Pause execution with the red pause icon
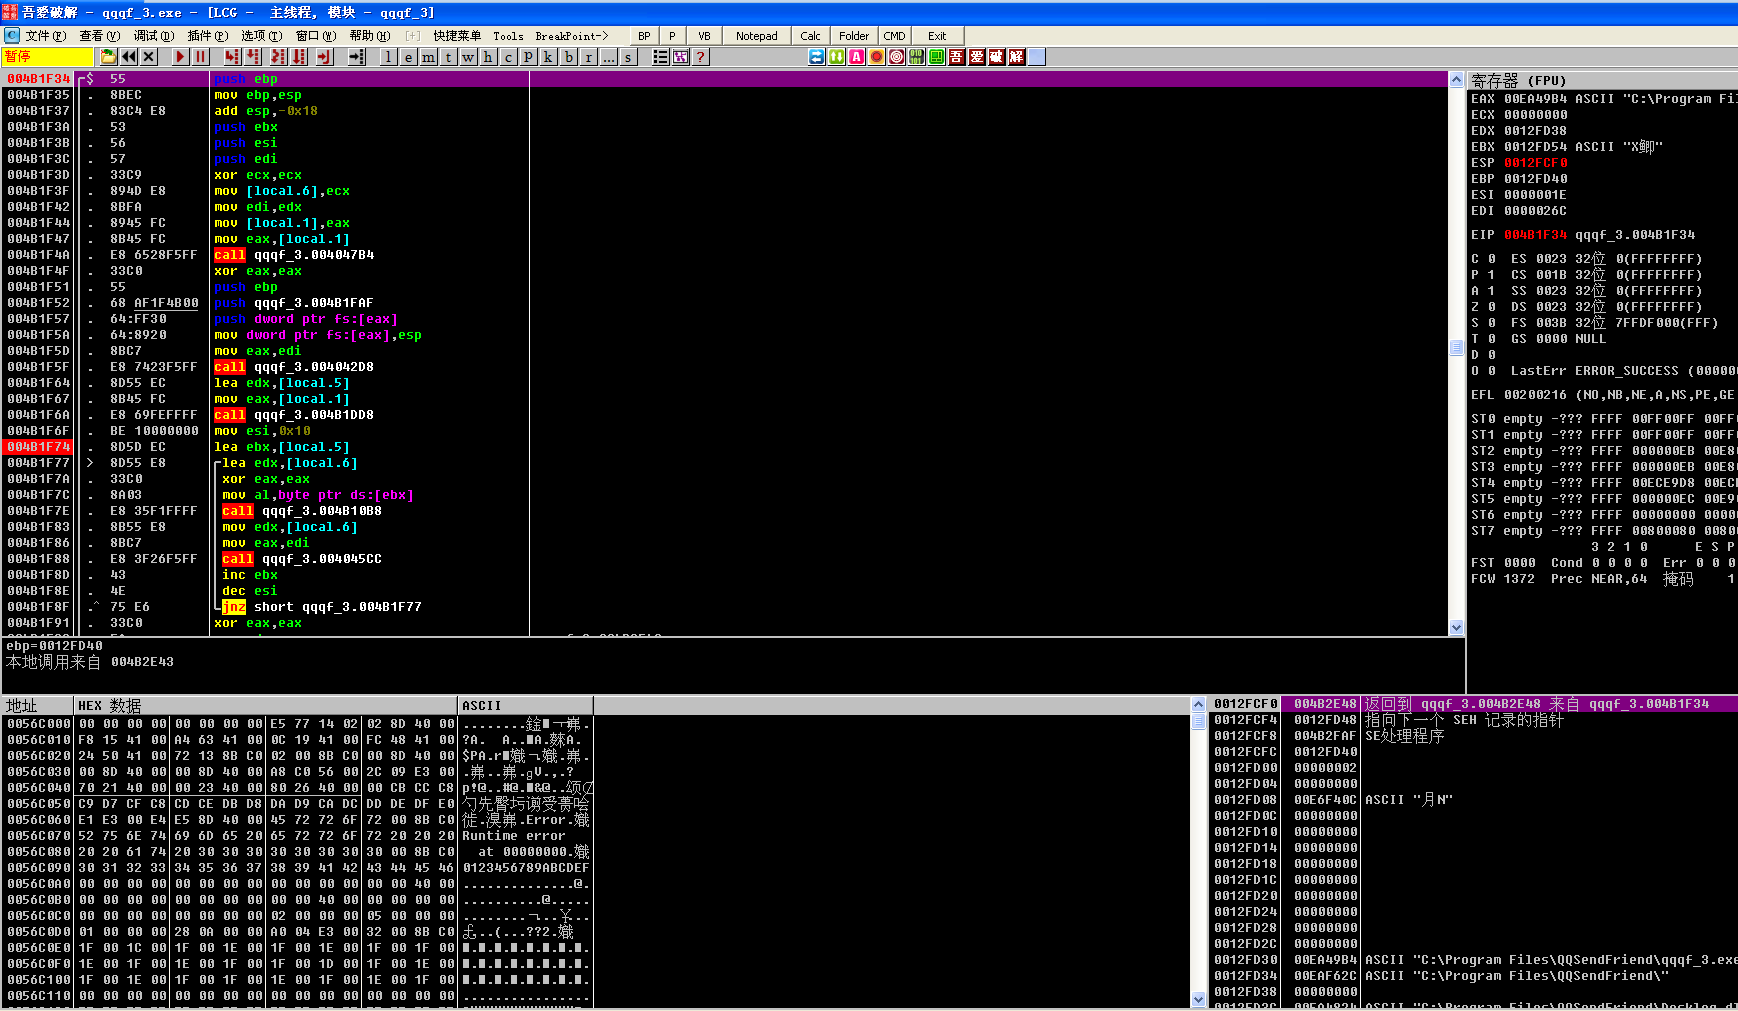 (200, 57)
